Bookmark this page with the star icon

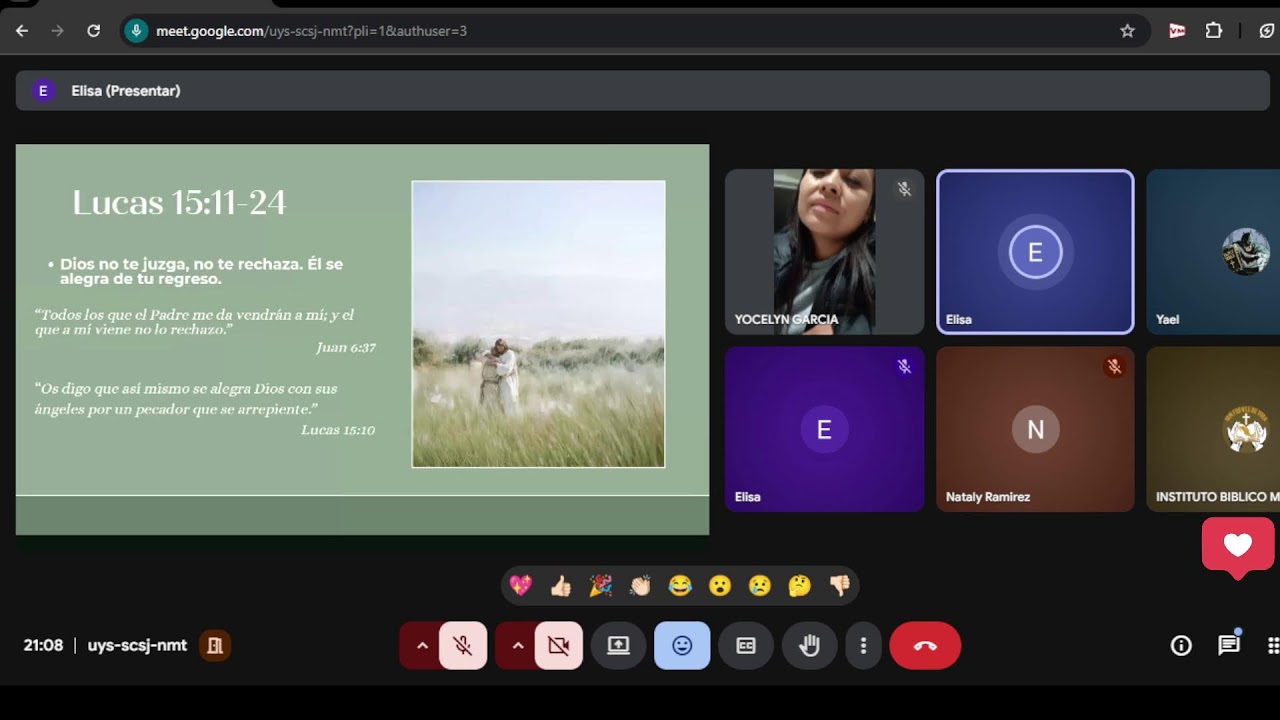click(1128, 31)
